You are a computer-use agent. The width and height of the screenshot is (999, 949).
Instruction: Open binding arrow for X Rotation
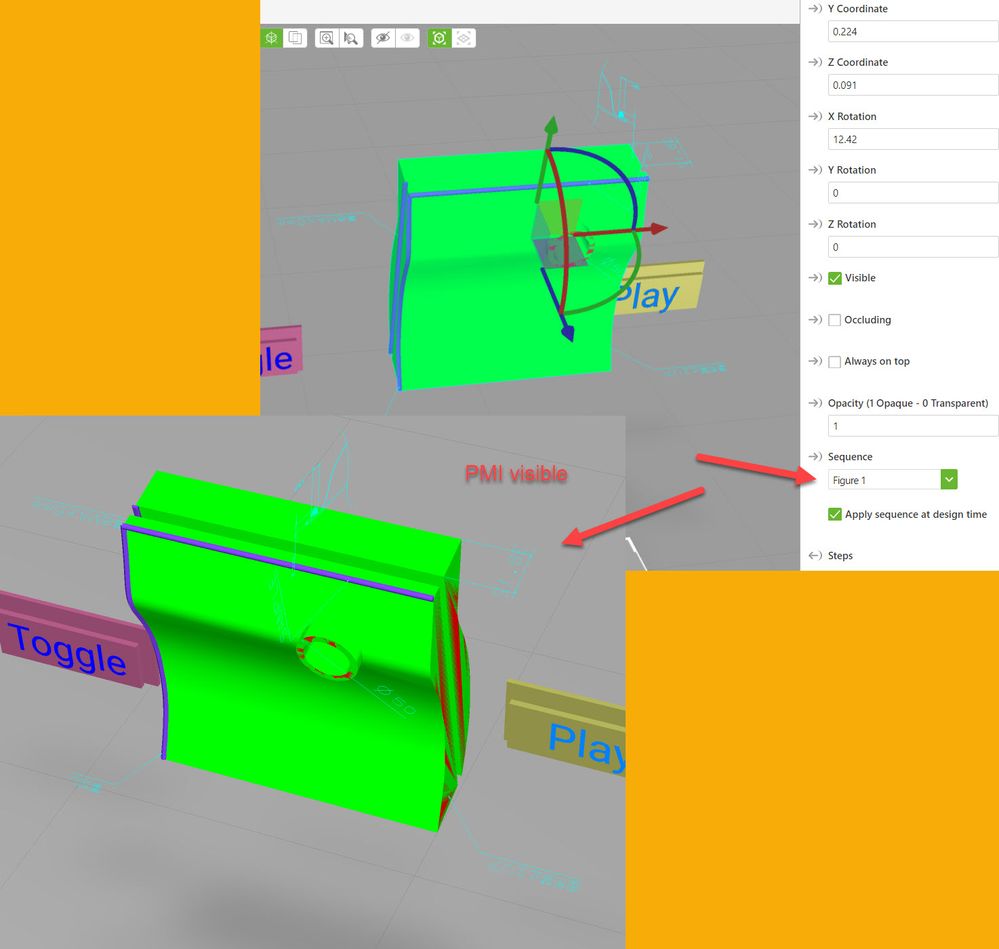pos(815,117)
